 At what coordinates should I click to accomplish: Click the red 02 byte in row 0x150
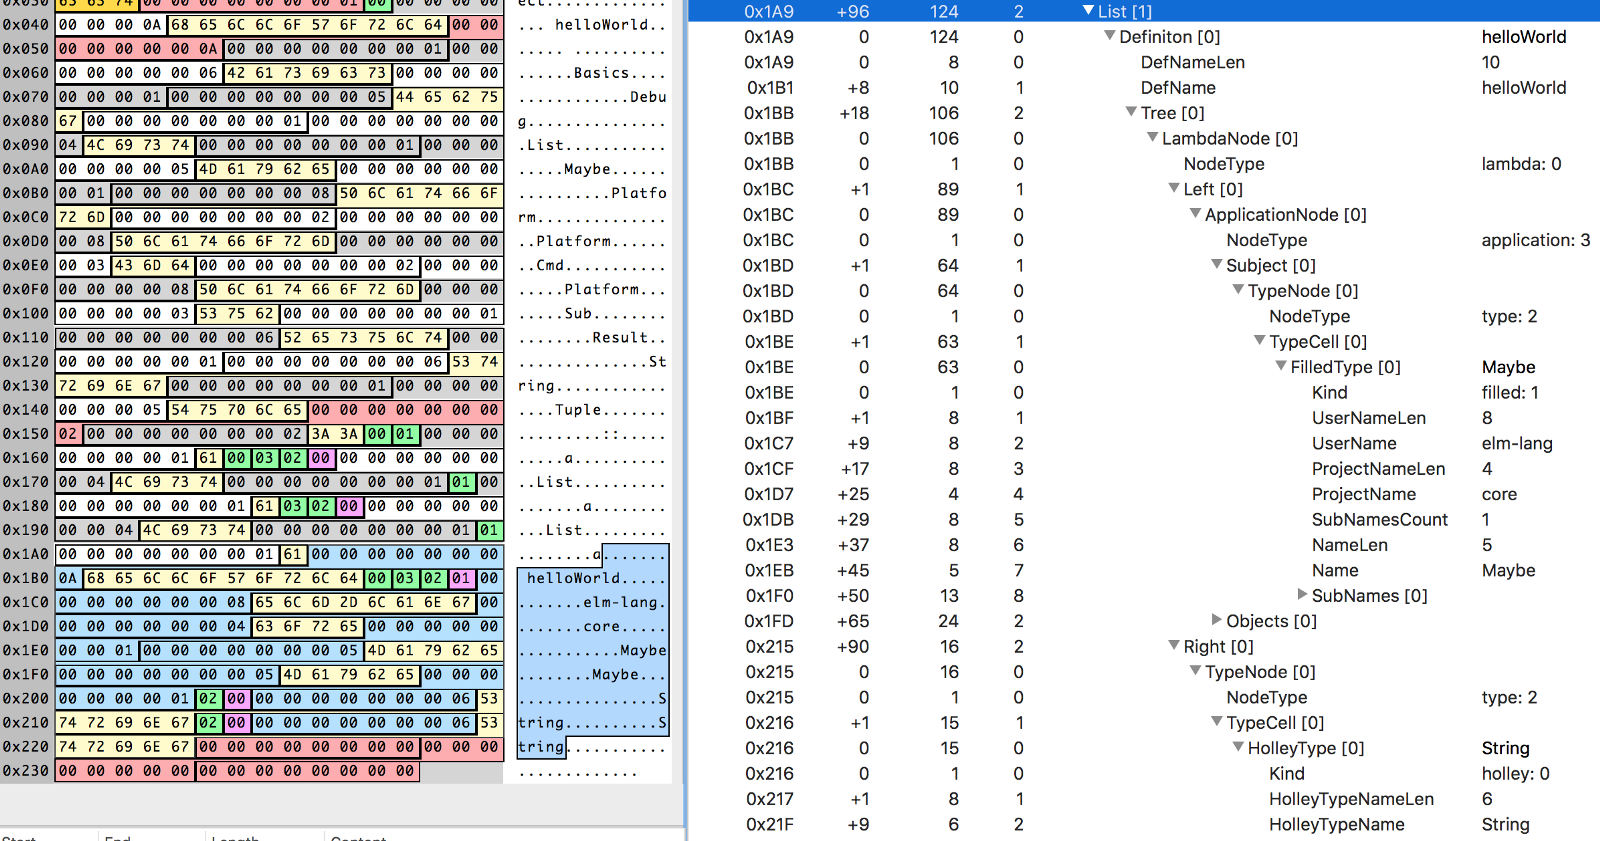click(67, 434)
